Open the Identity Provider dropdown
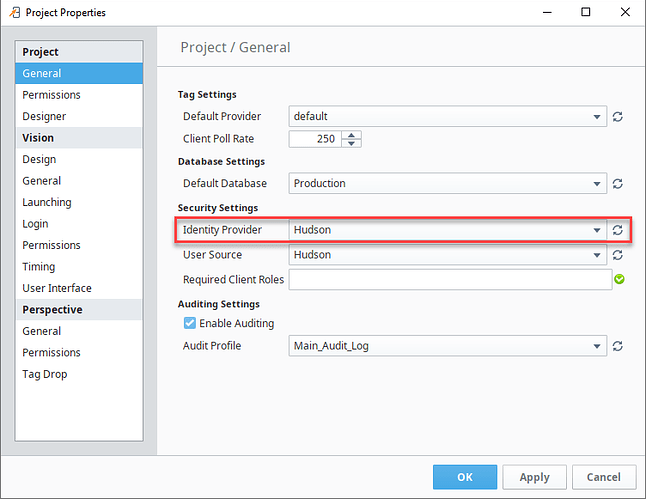 point(597,230)
